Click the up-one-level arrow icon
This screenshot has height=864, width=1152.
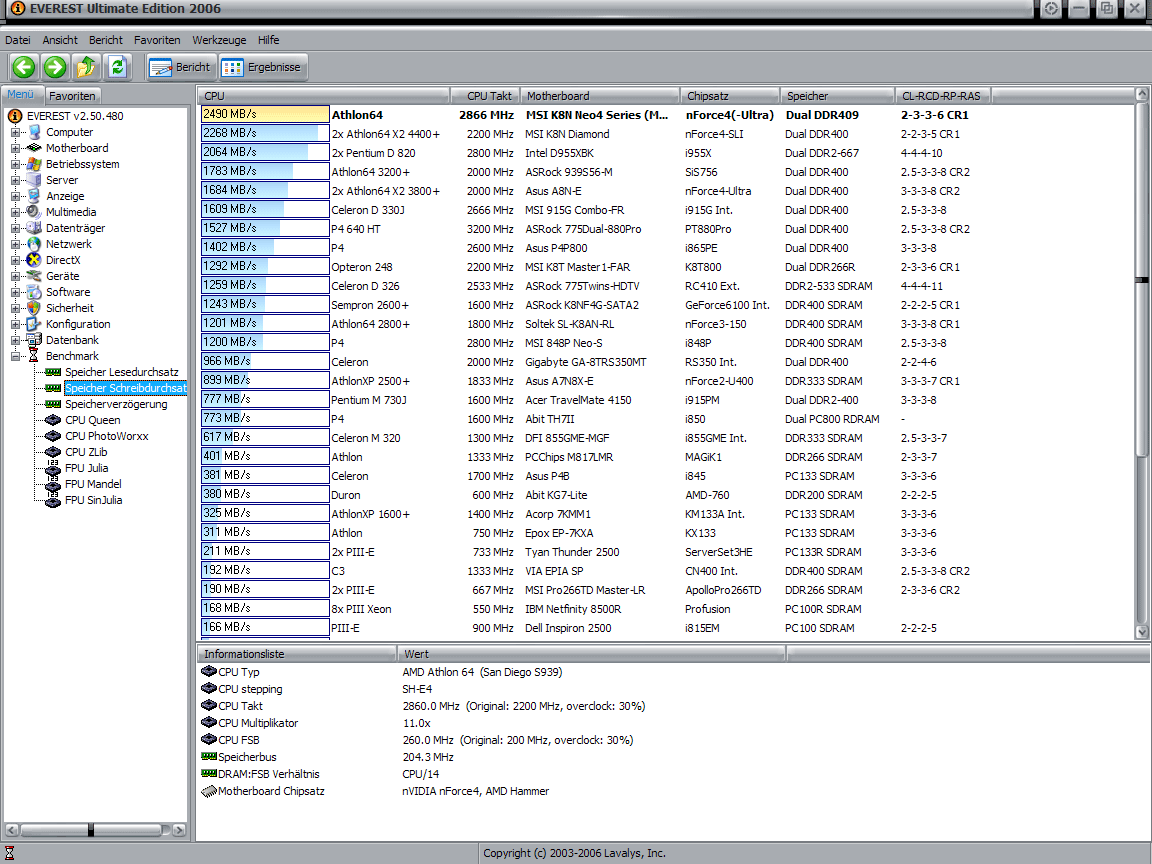click(86, 67)
